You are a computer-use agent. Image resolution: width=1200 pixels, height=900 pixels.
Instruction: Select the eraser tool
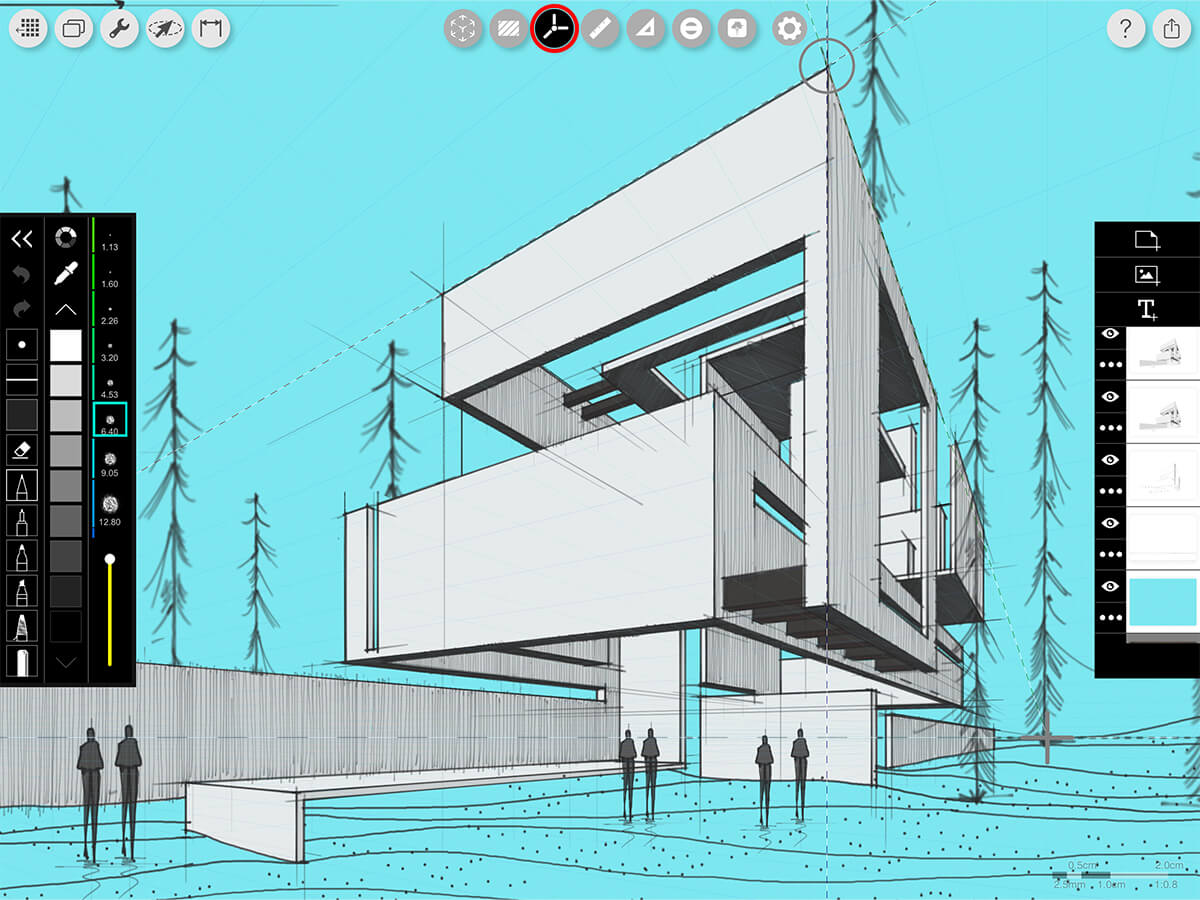coord(22,450)
